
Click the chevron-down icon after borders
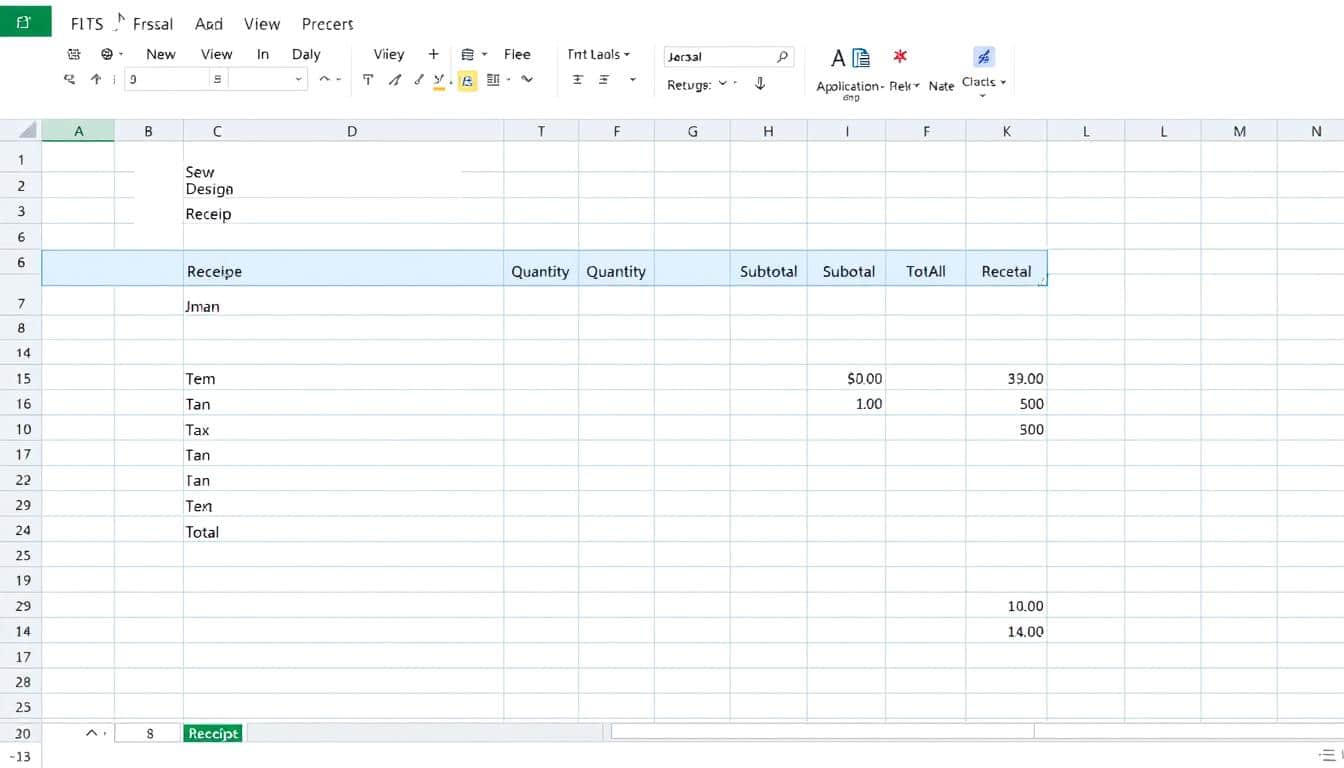click(527, 80)
